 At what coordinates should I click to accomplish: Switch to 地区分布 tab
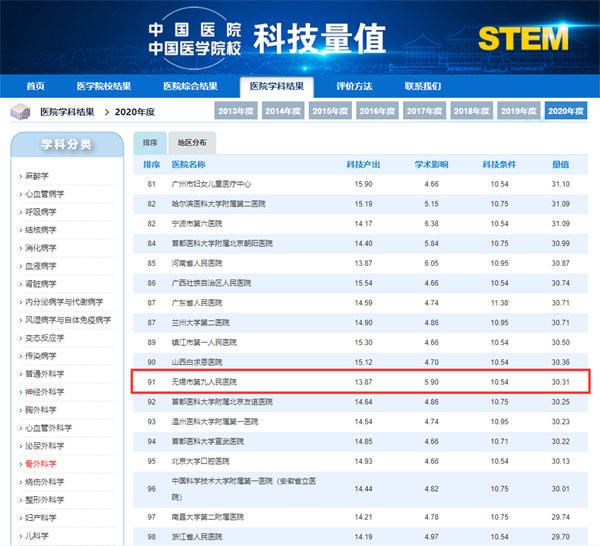(x=192, y=143)
